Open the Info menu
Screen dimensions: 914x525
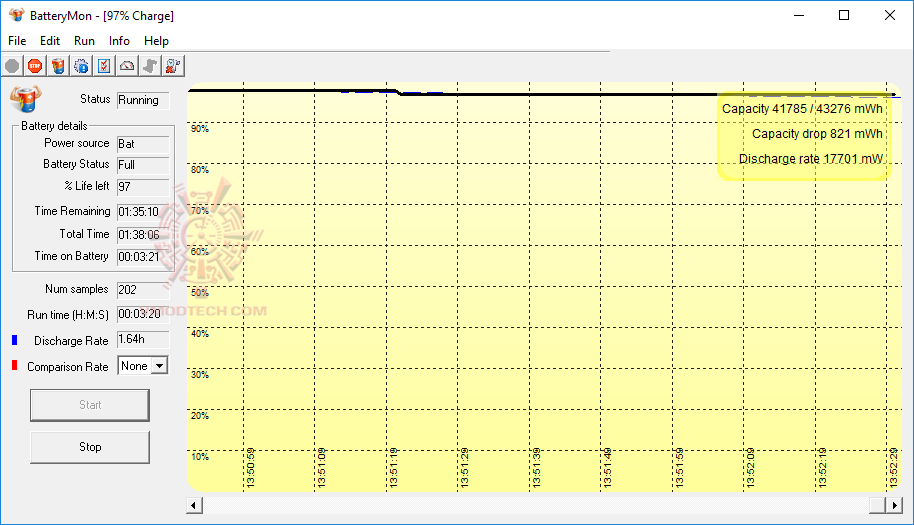click(x=119, y=41)
